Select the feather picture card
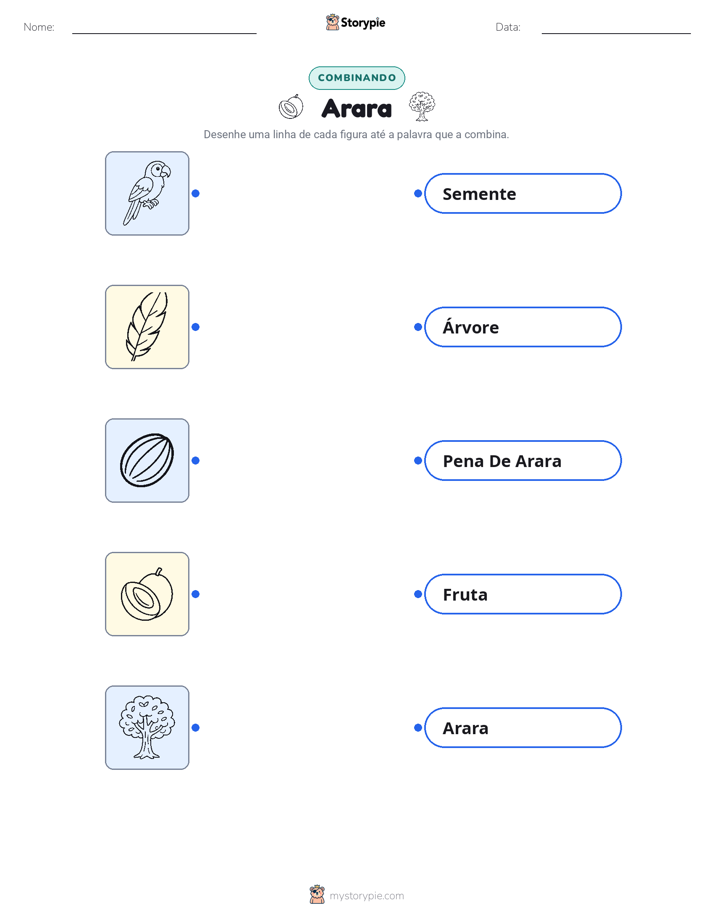The width and height of the screenshot is (714, 924). pyautogui.click(x=147, y=327)
